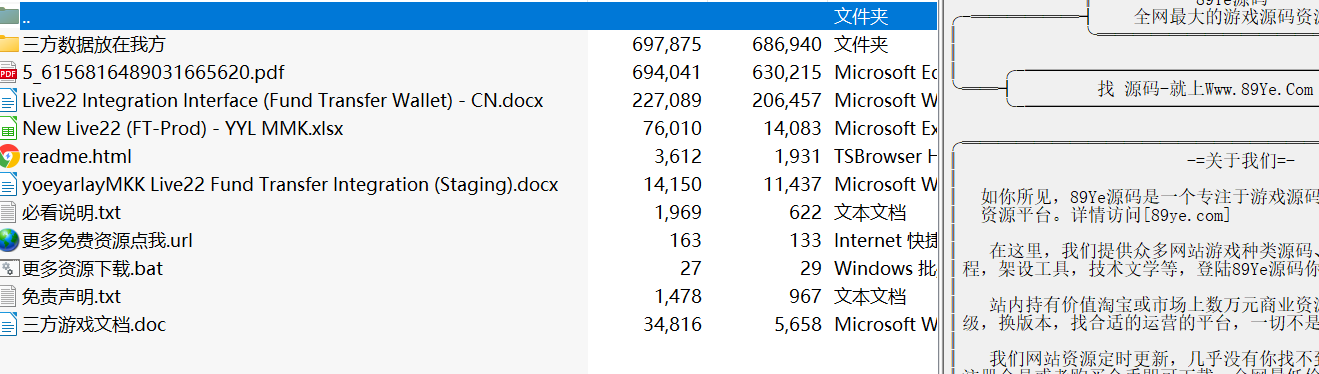Click the size value 697,875 of the folder
The image size is (1319, 374).
point(667,44)
